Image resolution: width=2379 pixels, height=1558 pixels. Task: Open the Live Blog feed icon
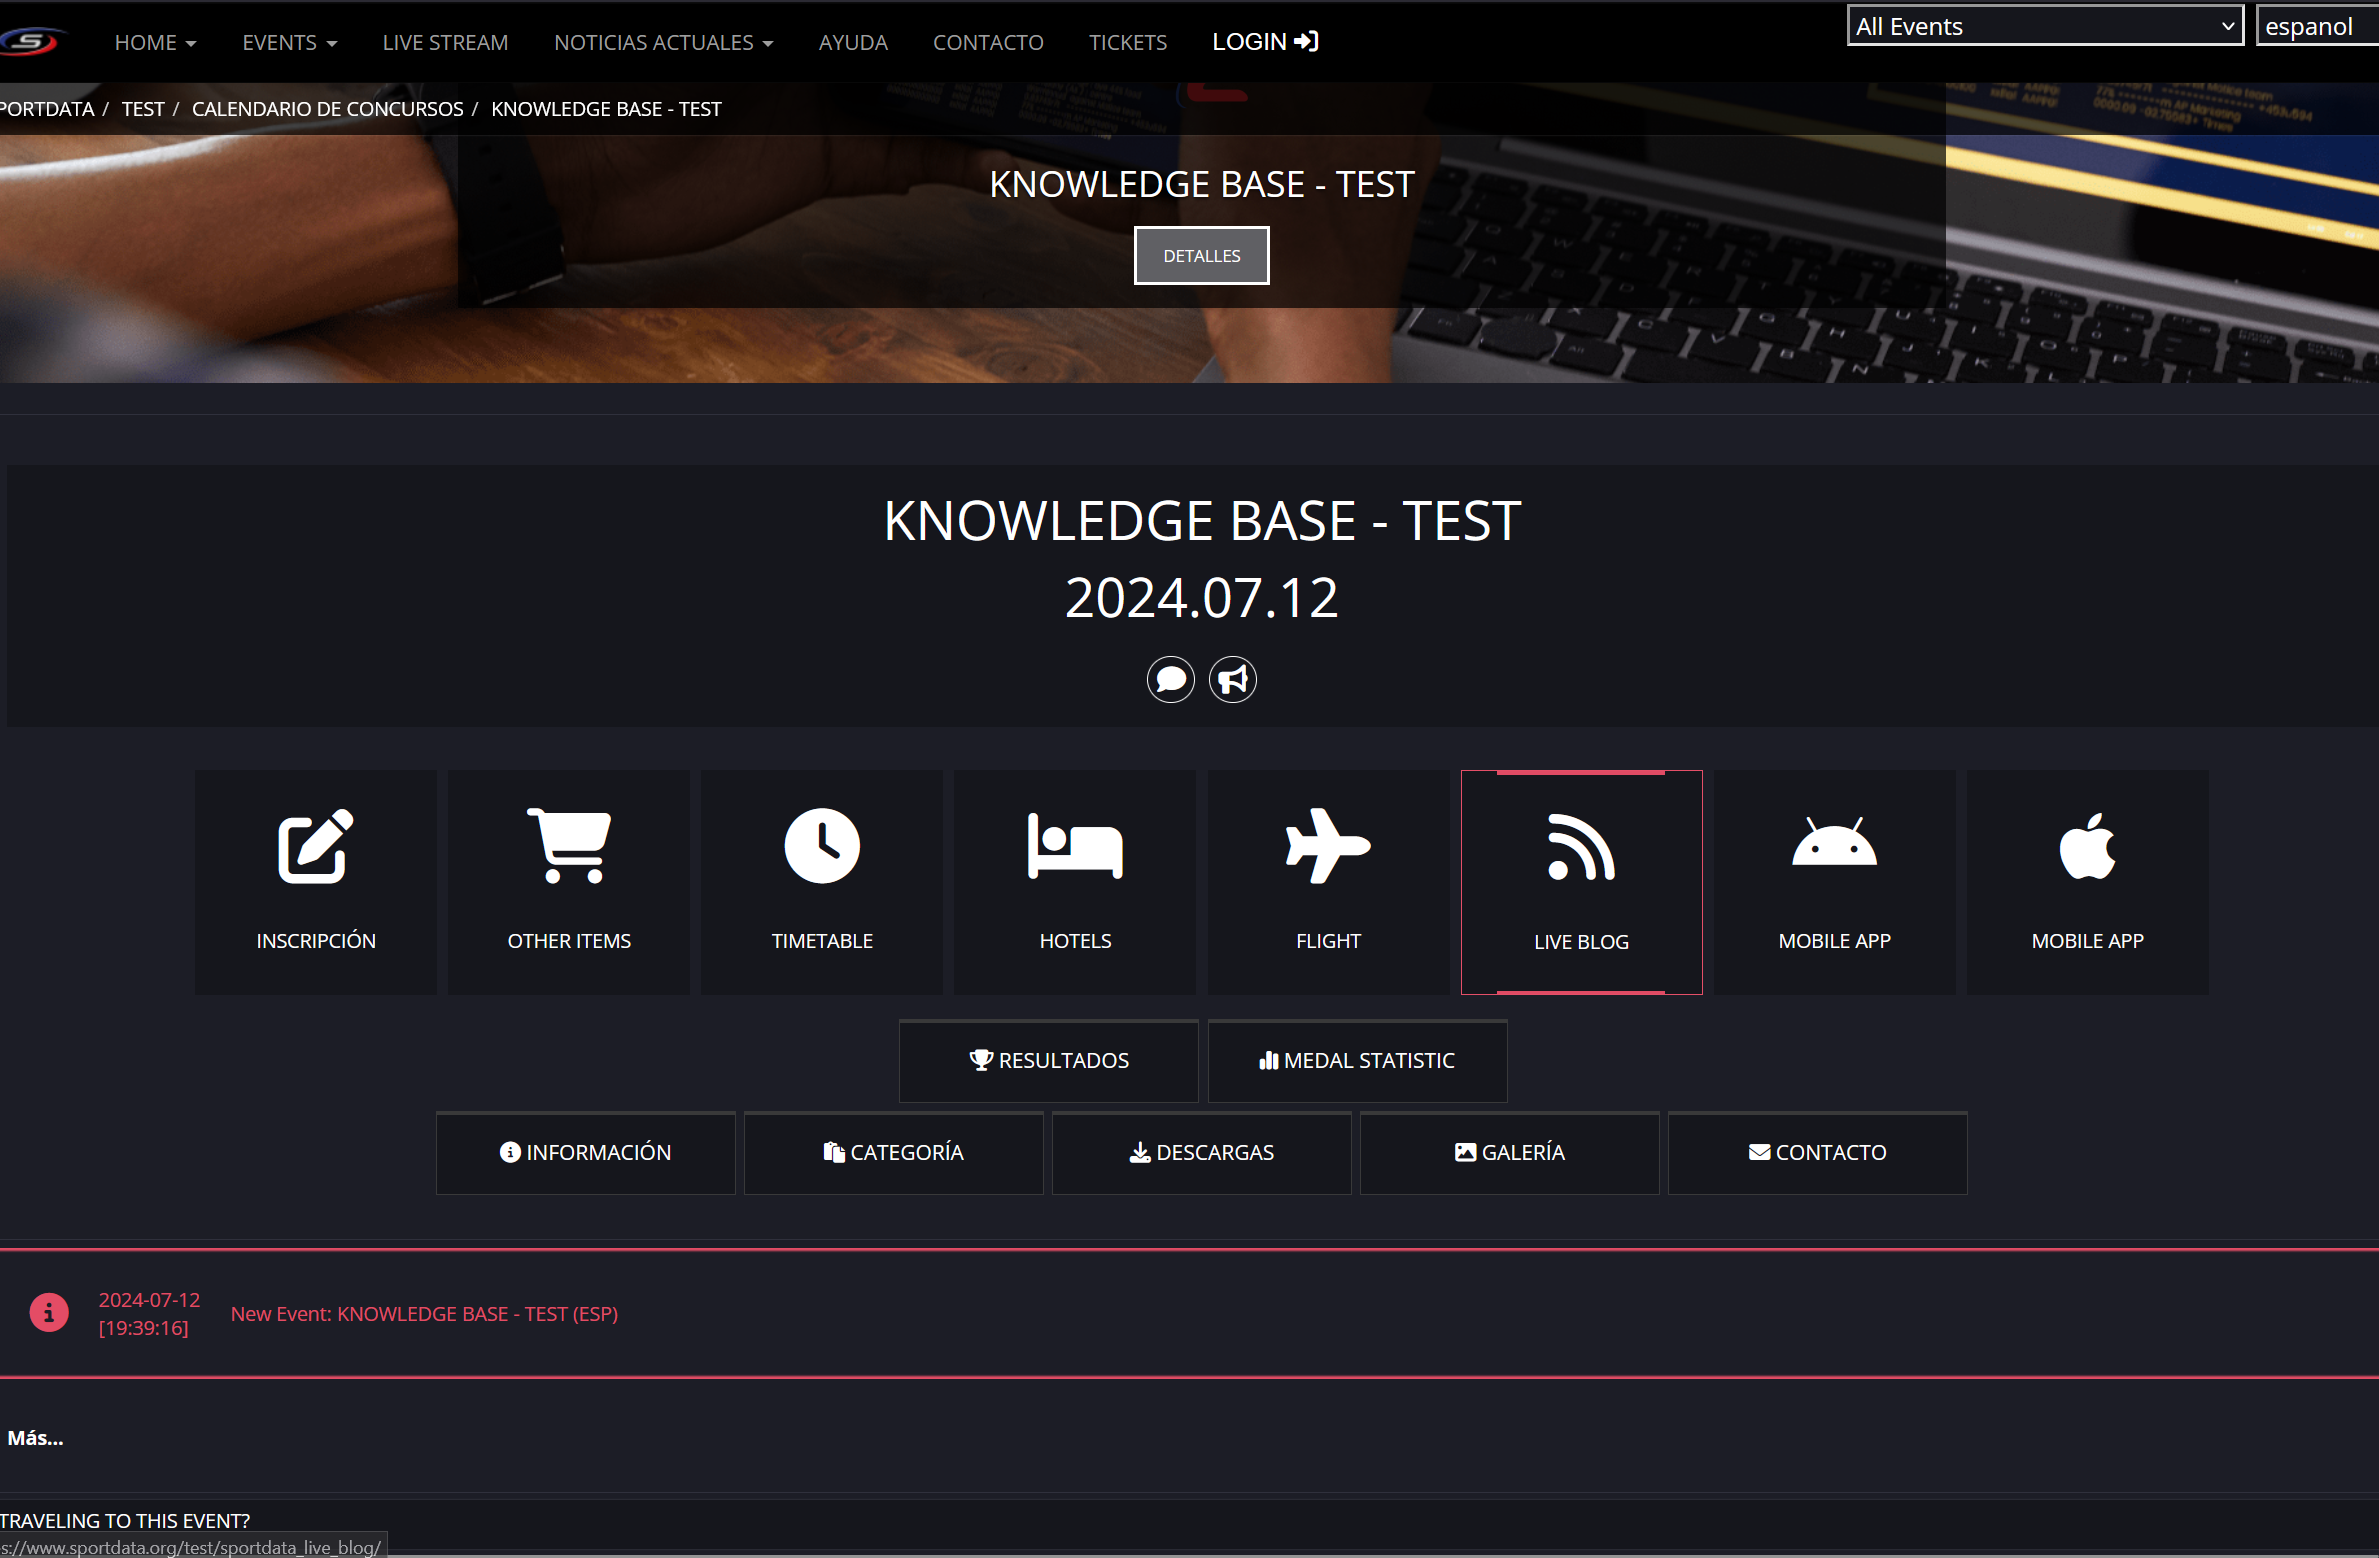[x=1581, y=848]
